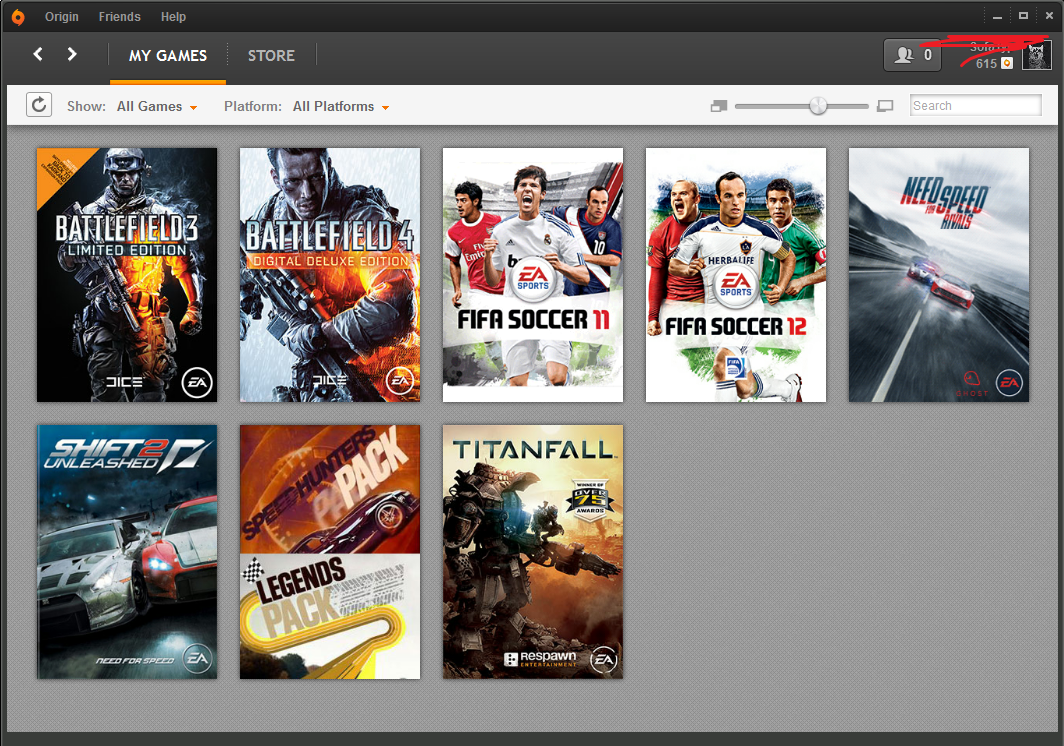1064x746 pixels.
Task: Select the Battlefield 4 Digital Deluxe cover
Action: [330, 275]
